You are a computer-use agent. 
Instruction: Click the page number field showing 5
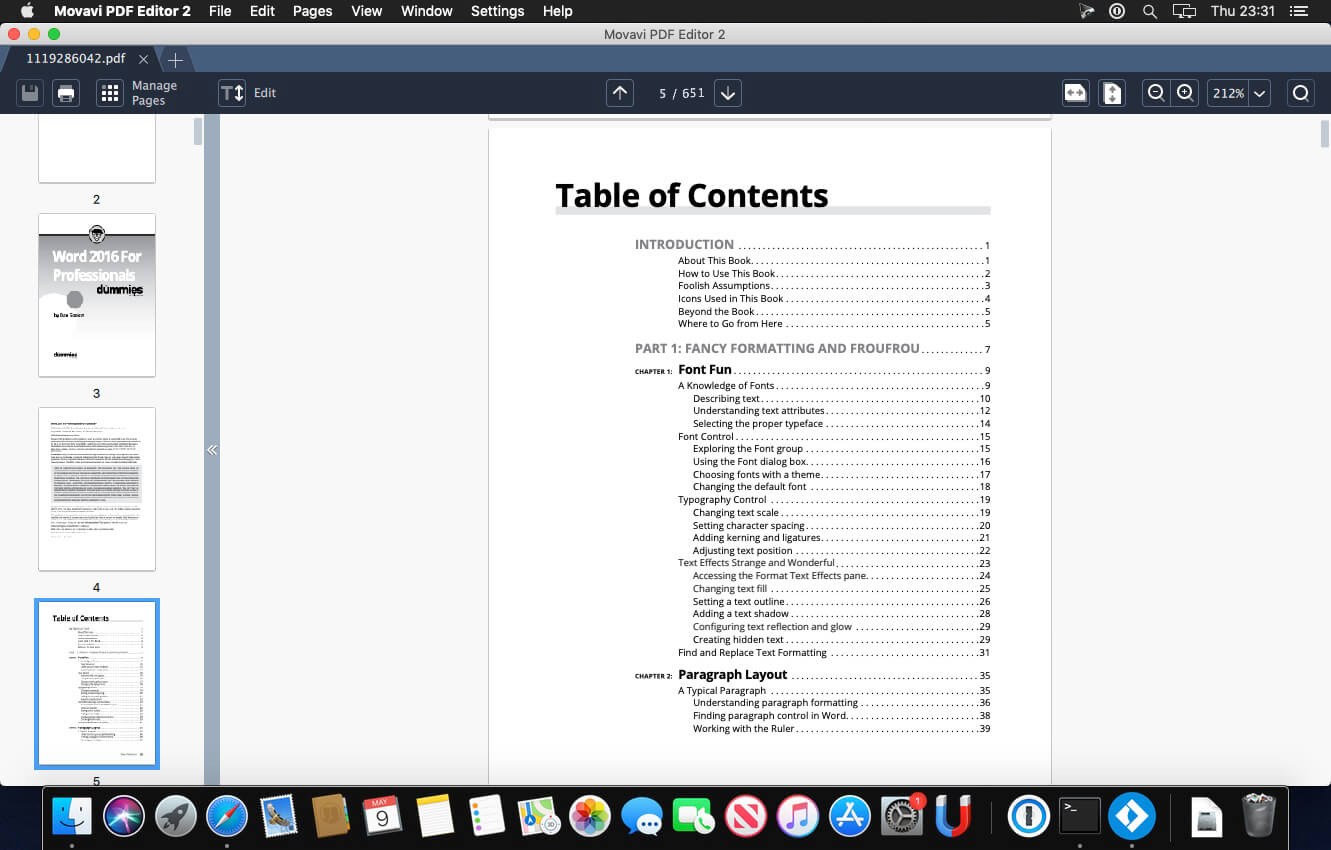(x=663, y=93)
